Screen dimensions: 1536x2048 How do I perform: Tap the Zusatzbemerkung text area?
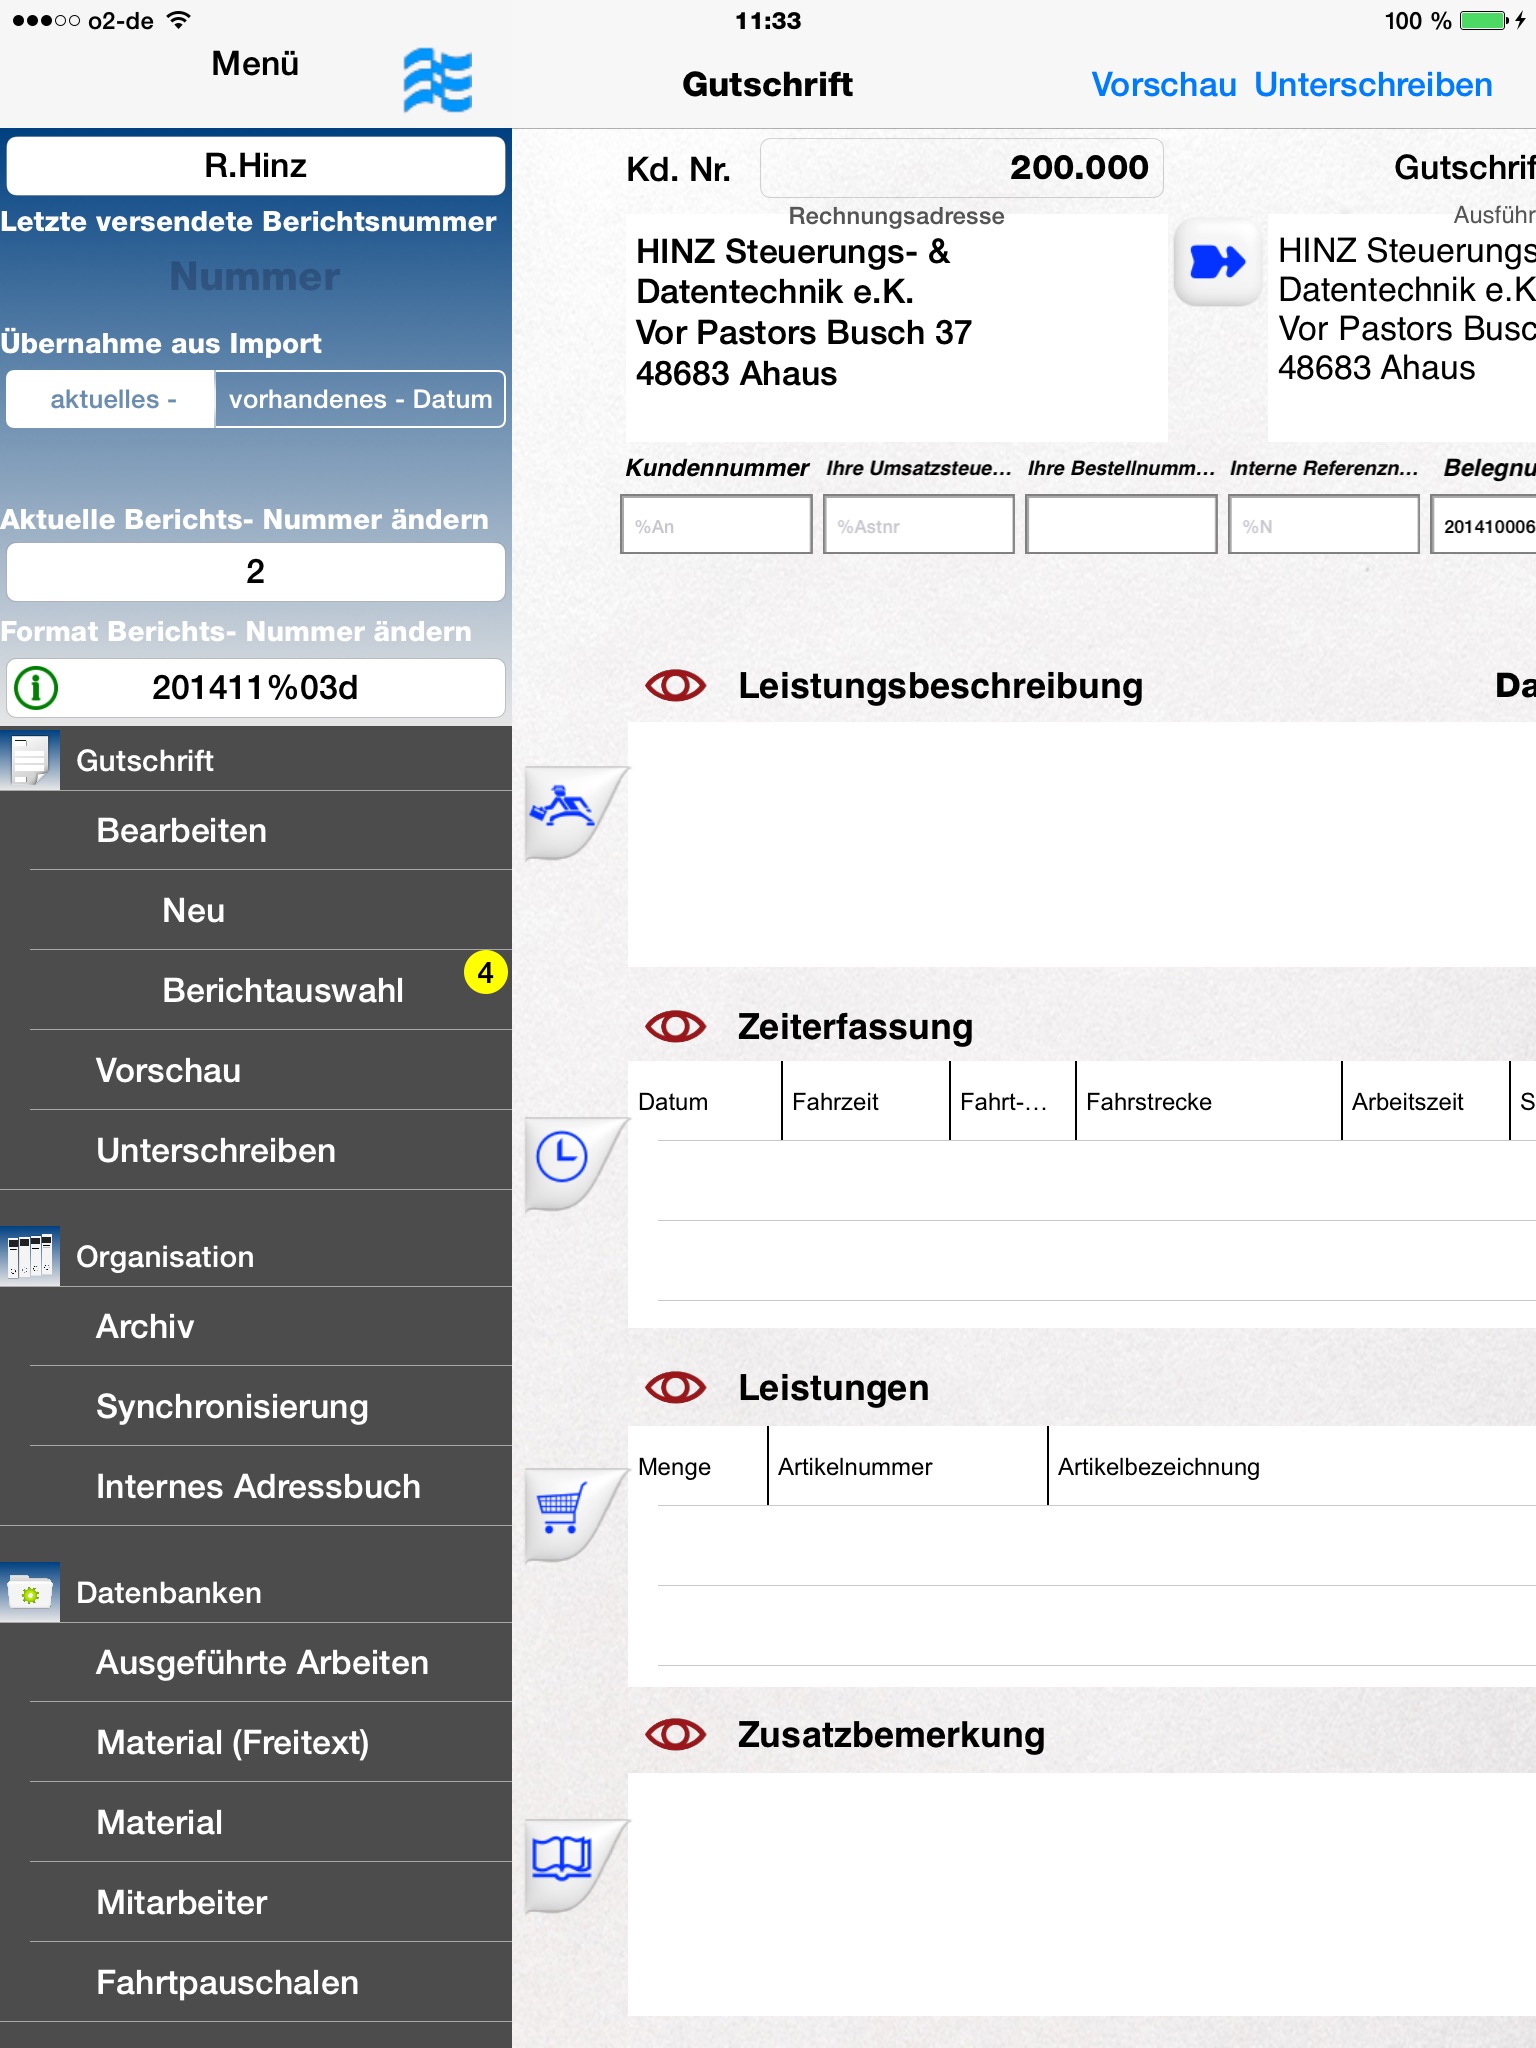pyautogui.click(x=1081, y=1894)
